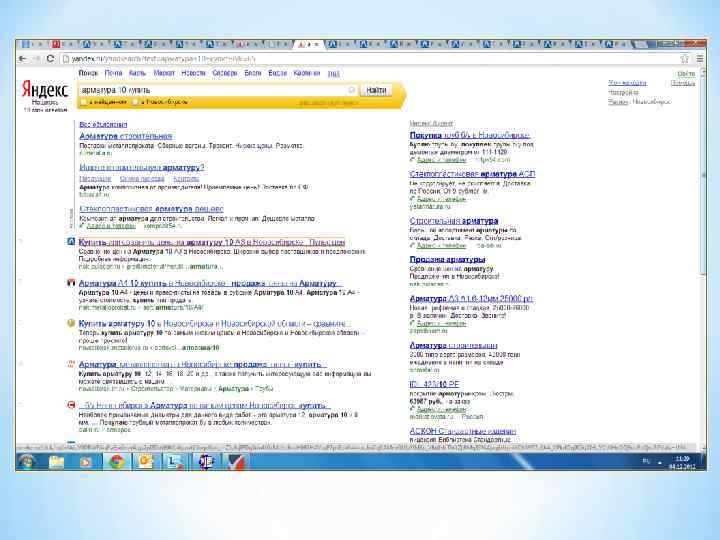Screen dimensions: 720x540
Task: Open the Словари service tab
Action: point(225,73)
